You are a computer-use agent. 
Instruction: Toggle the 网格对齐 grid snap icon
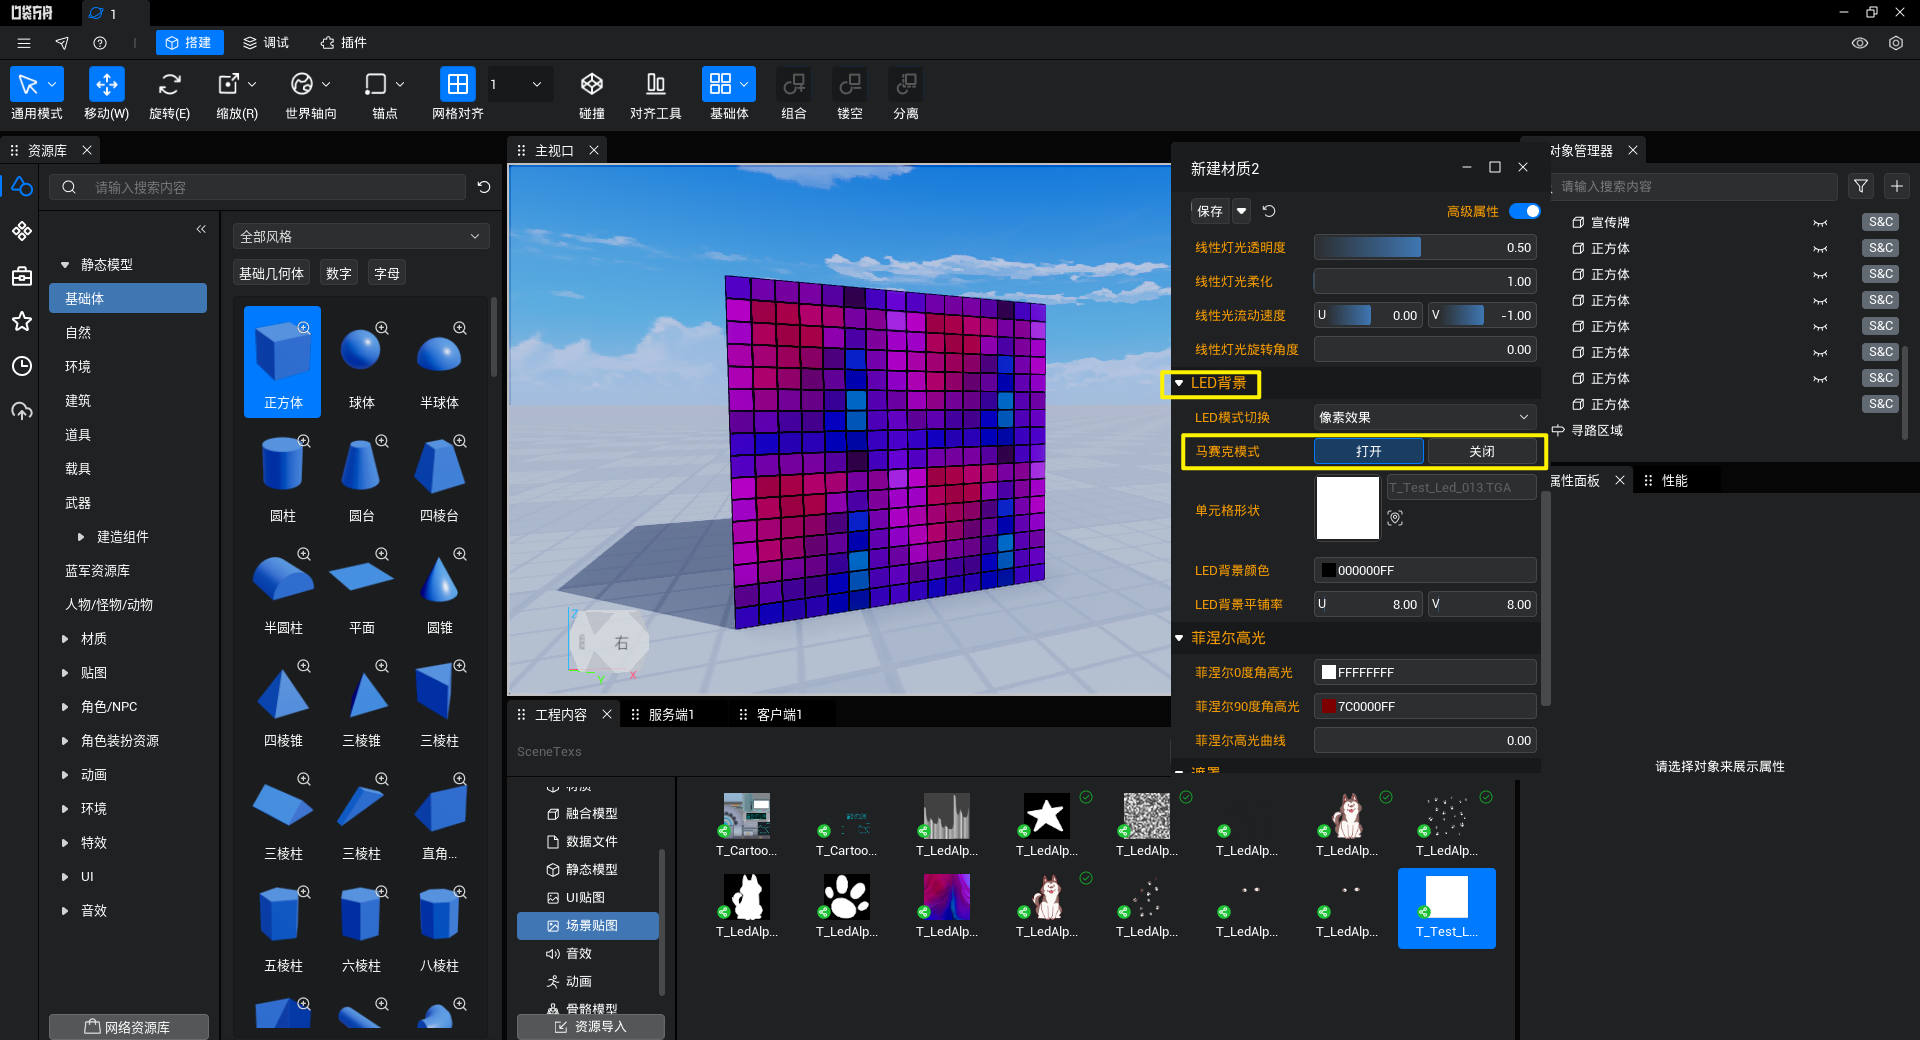click(x=457, y=84)
